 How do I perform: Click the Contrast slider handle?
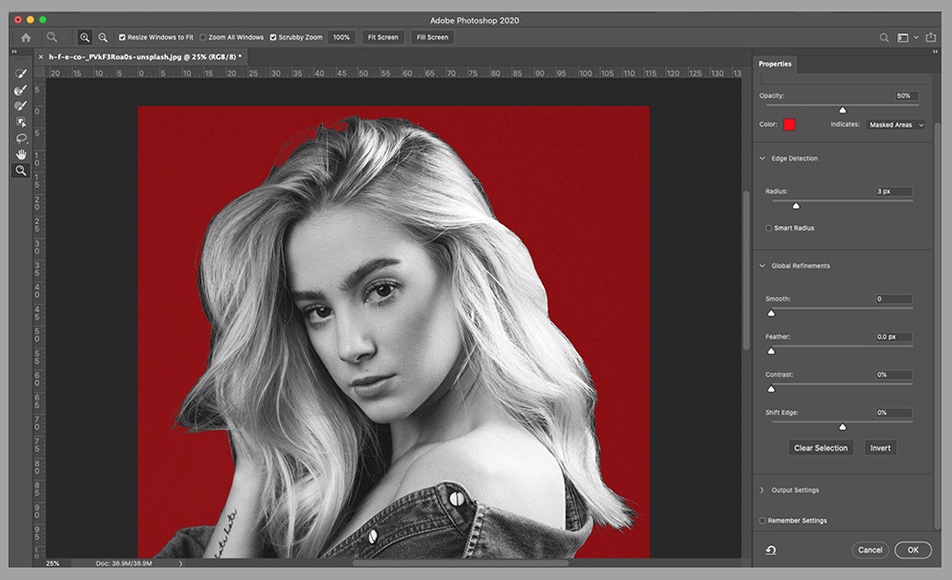771,389
